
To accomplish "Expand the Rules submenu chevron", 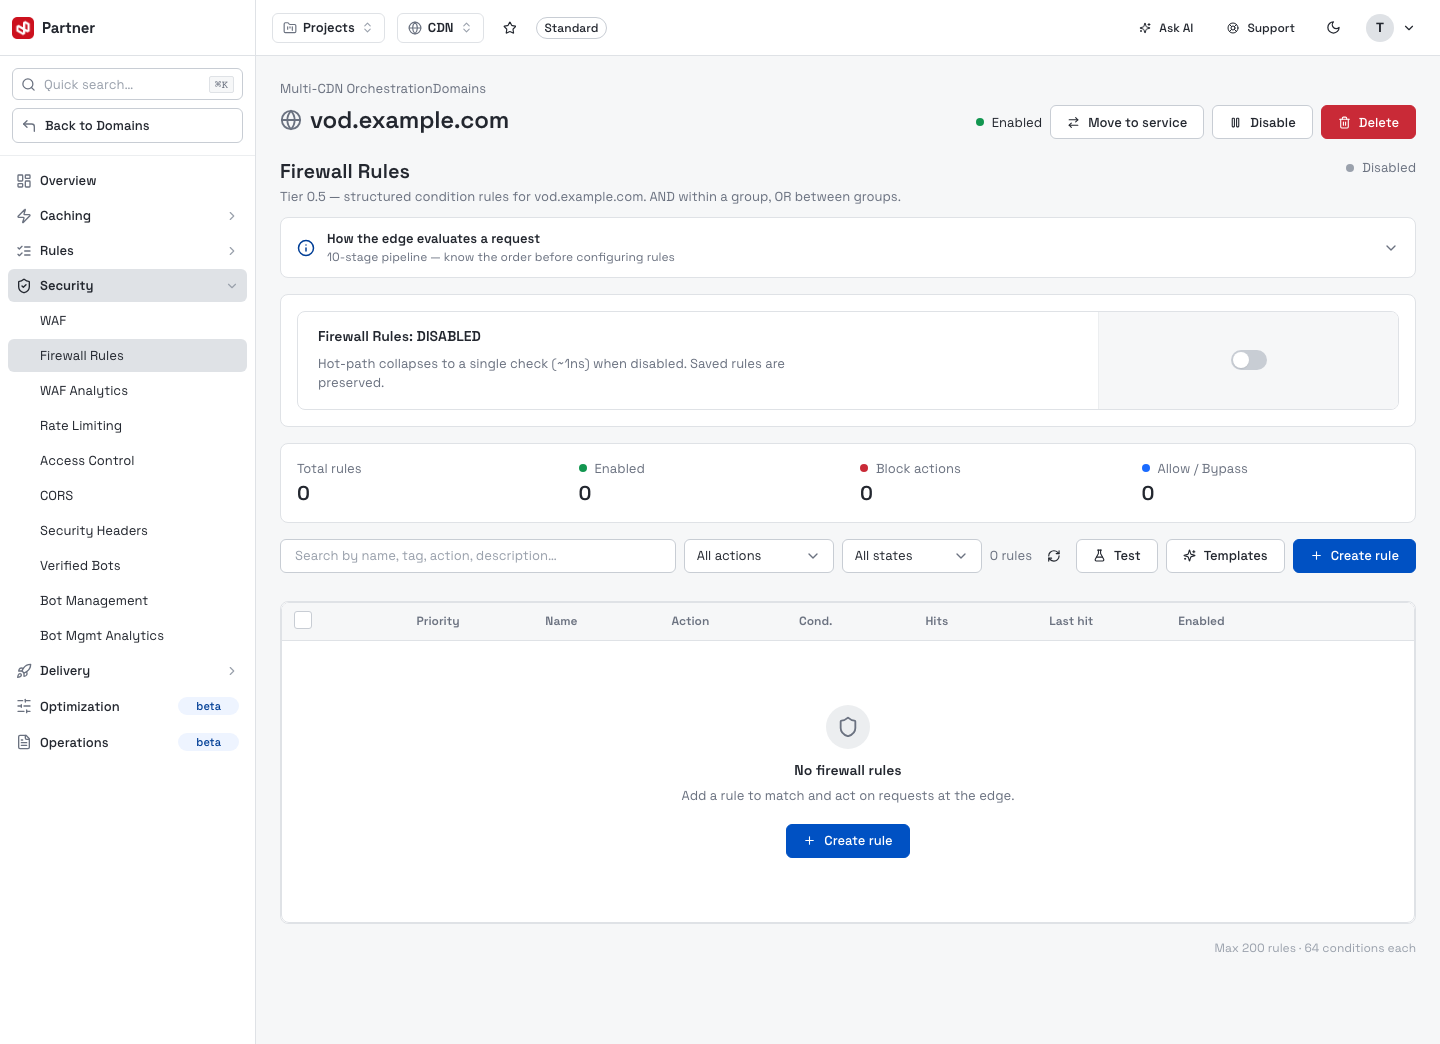I will pyautogui.click(x=232, y=251).
